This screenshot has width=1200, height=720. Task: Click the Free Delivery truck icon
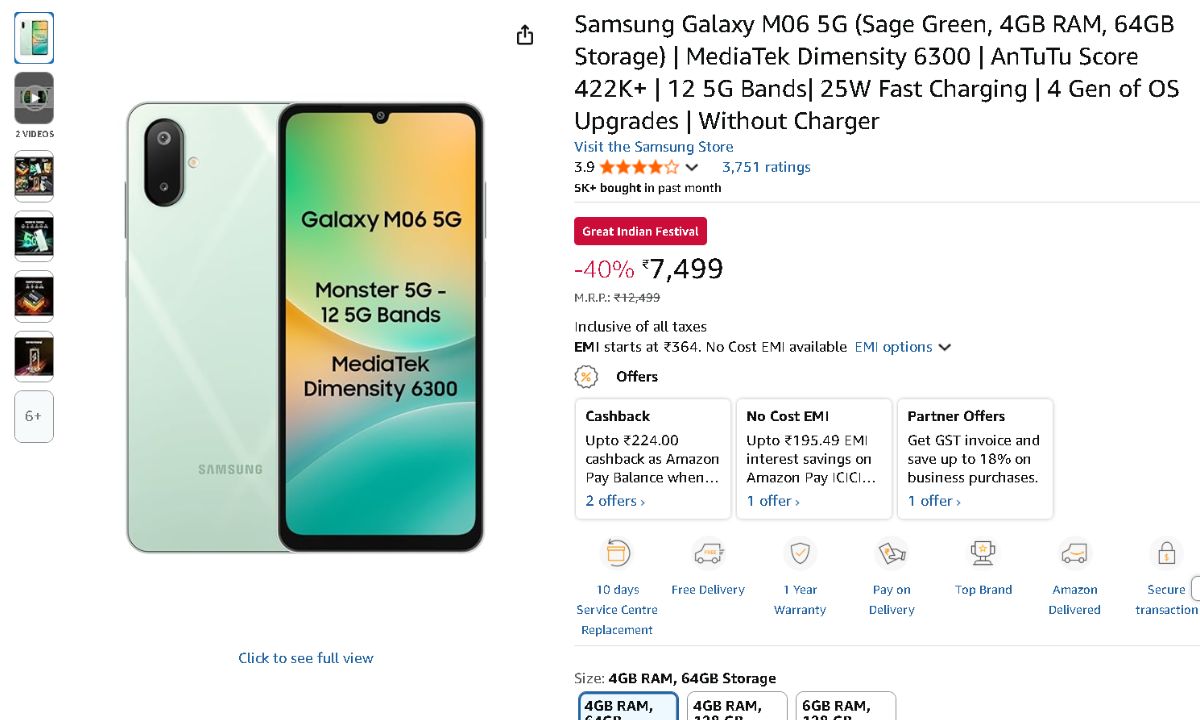(708, 553)
